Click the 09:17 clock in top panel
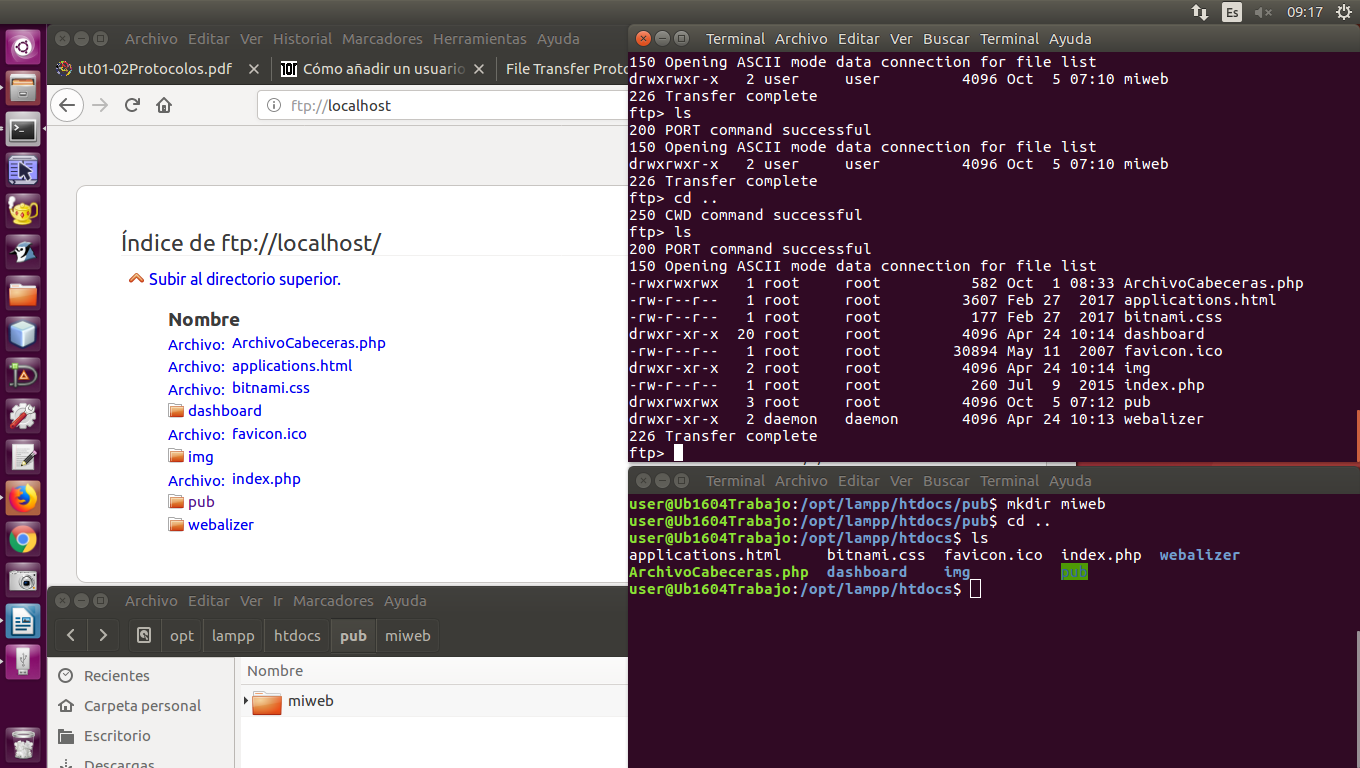 click(x=1305, y=12)
